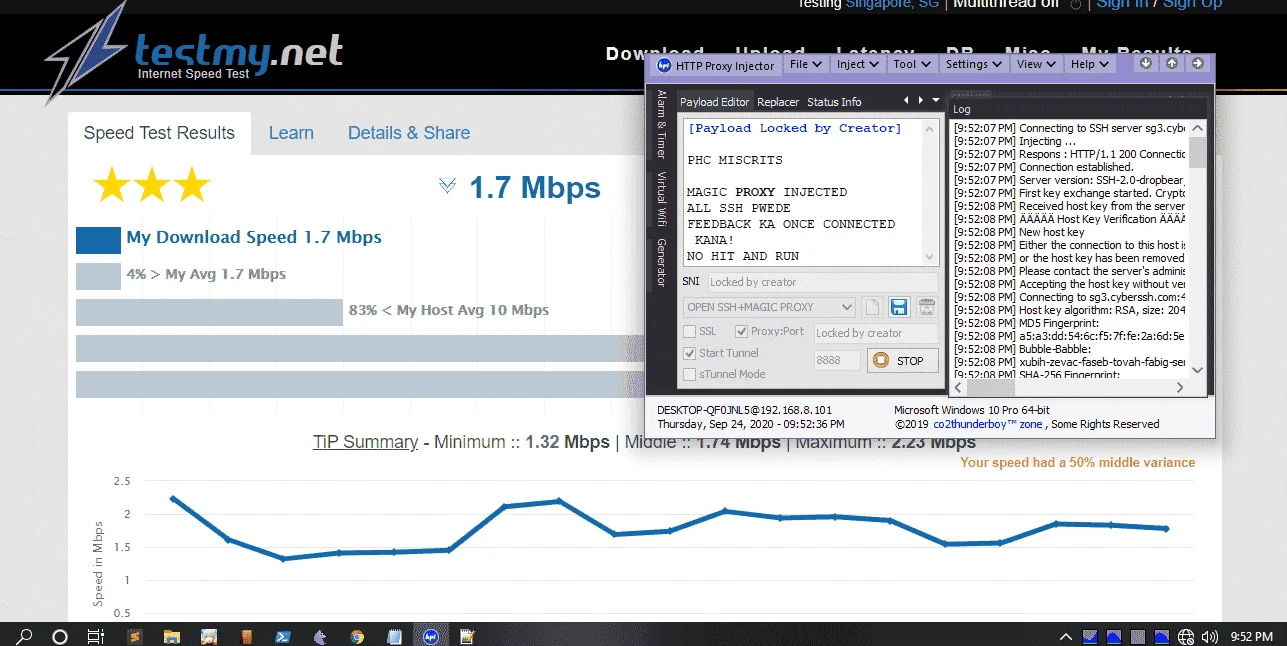
Task: Switch to the Payload Editor tab
Action: (x=714, y=102)
